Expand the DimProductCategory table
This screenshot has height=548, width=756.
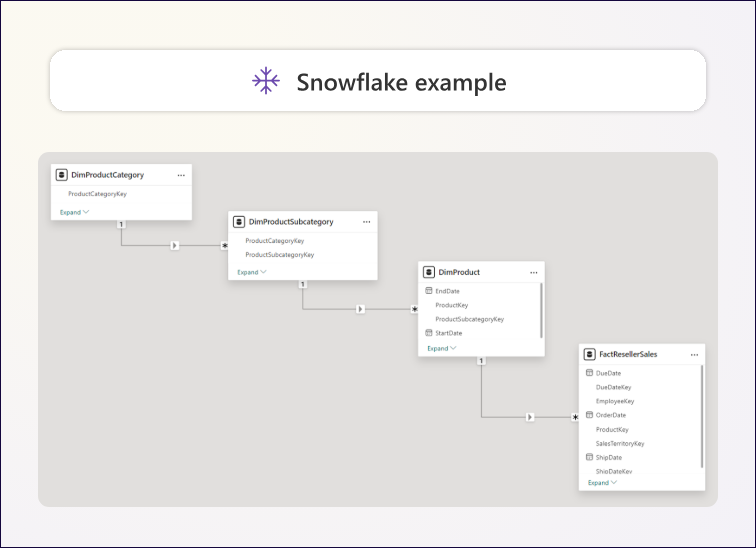click(x=74, y=212)
